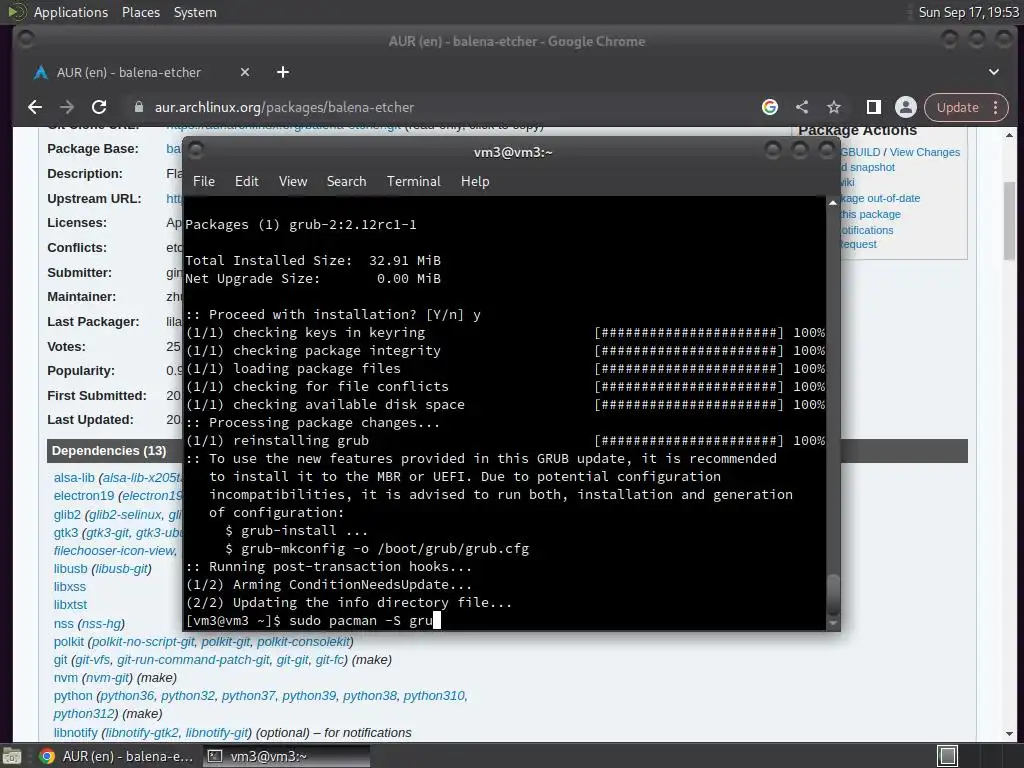Open the Applications menu
The width and height of the screenshot is (1024, 768).
(71, 12)
